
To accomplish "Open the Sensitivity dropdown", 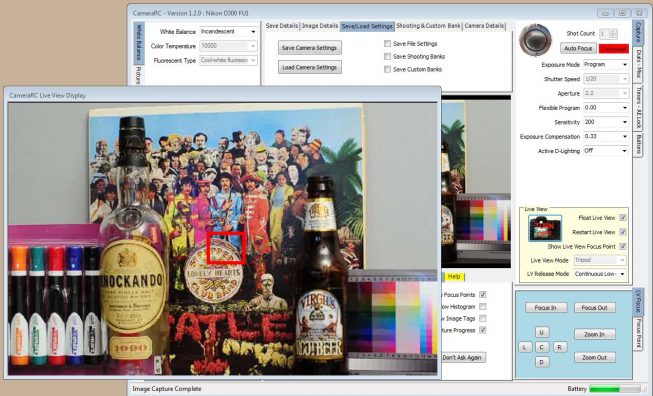I will [x=606, y=122].
